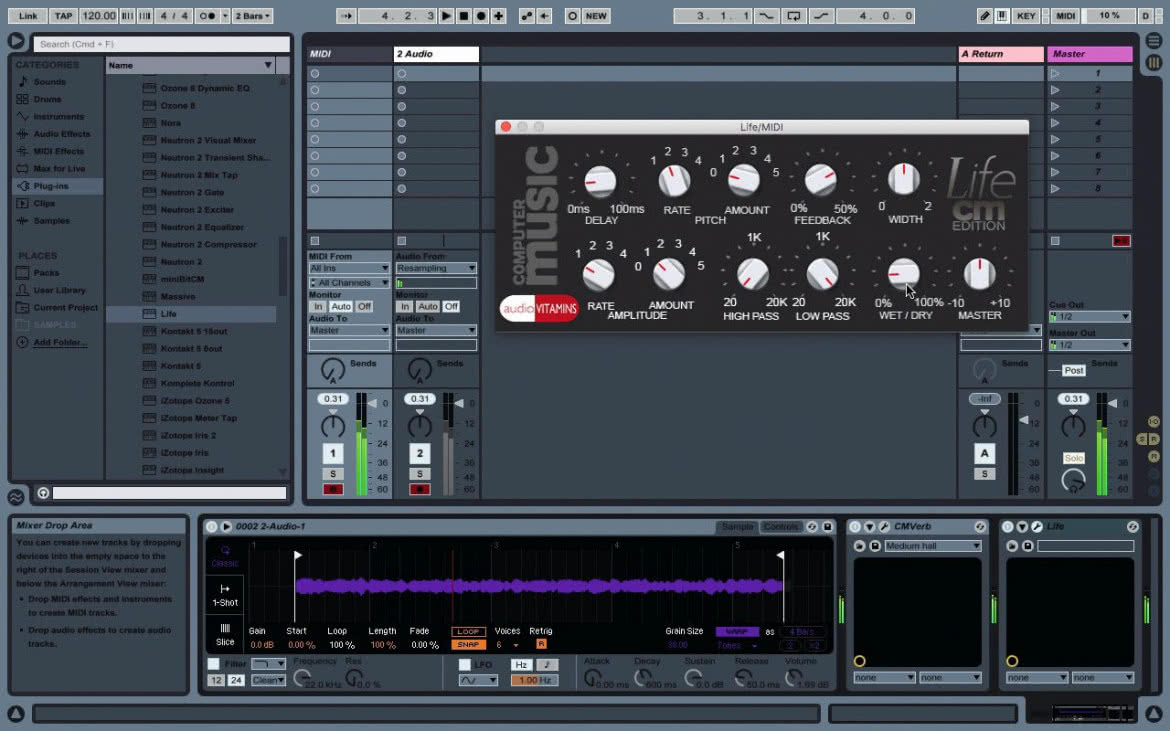Toggle the metronome in the top bar

point(207,16)
